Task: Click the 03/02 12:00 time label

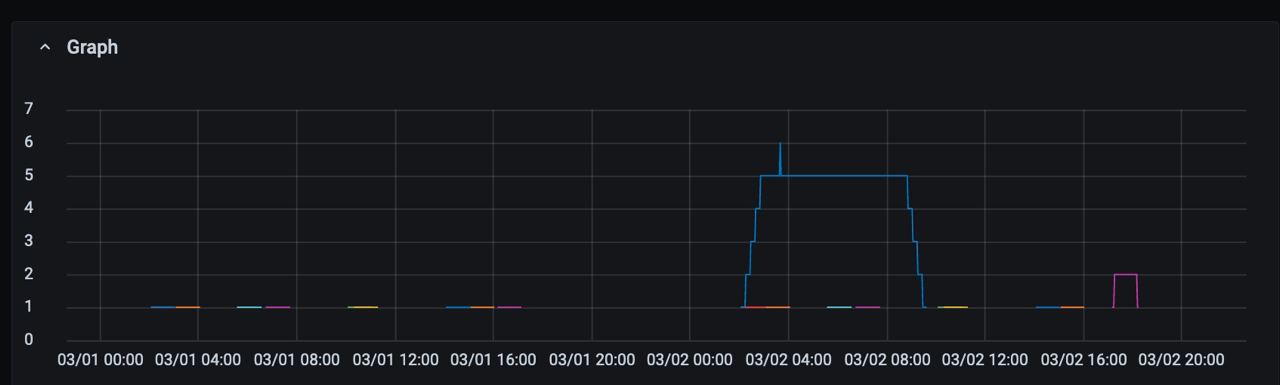Action: tap(985, 359)
